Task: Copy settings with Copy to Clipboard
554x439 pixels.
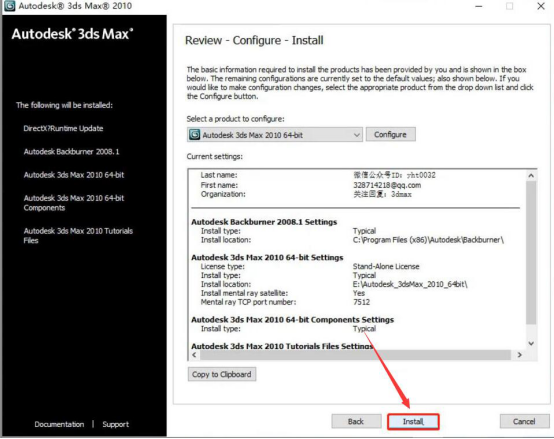Action: point(222,374)
